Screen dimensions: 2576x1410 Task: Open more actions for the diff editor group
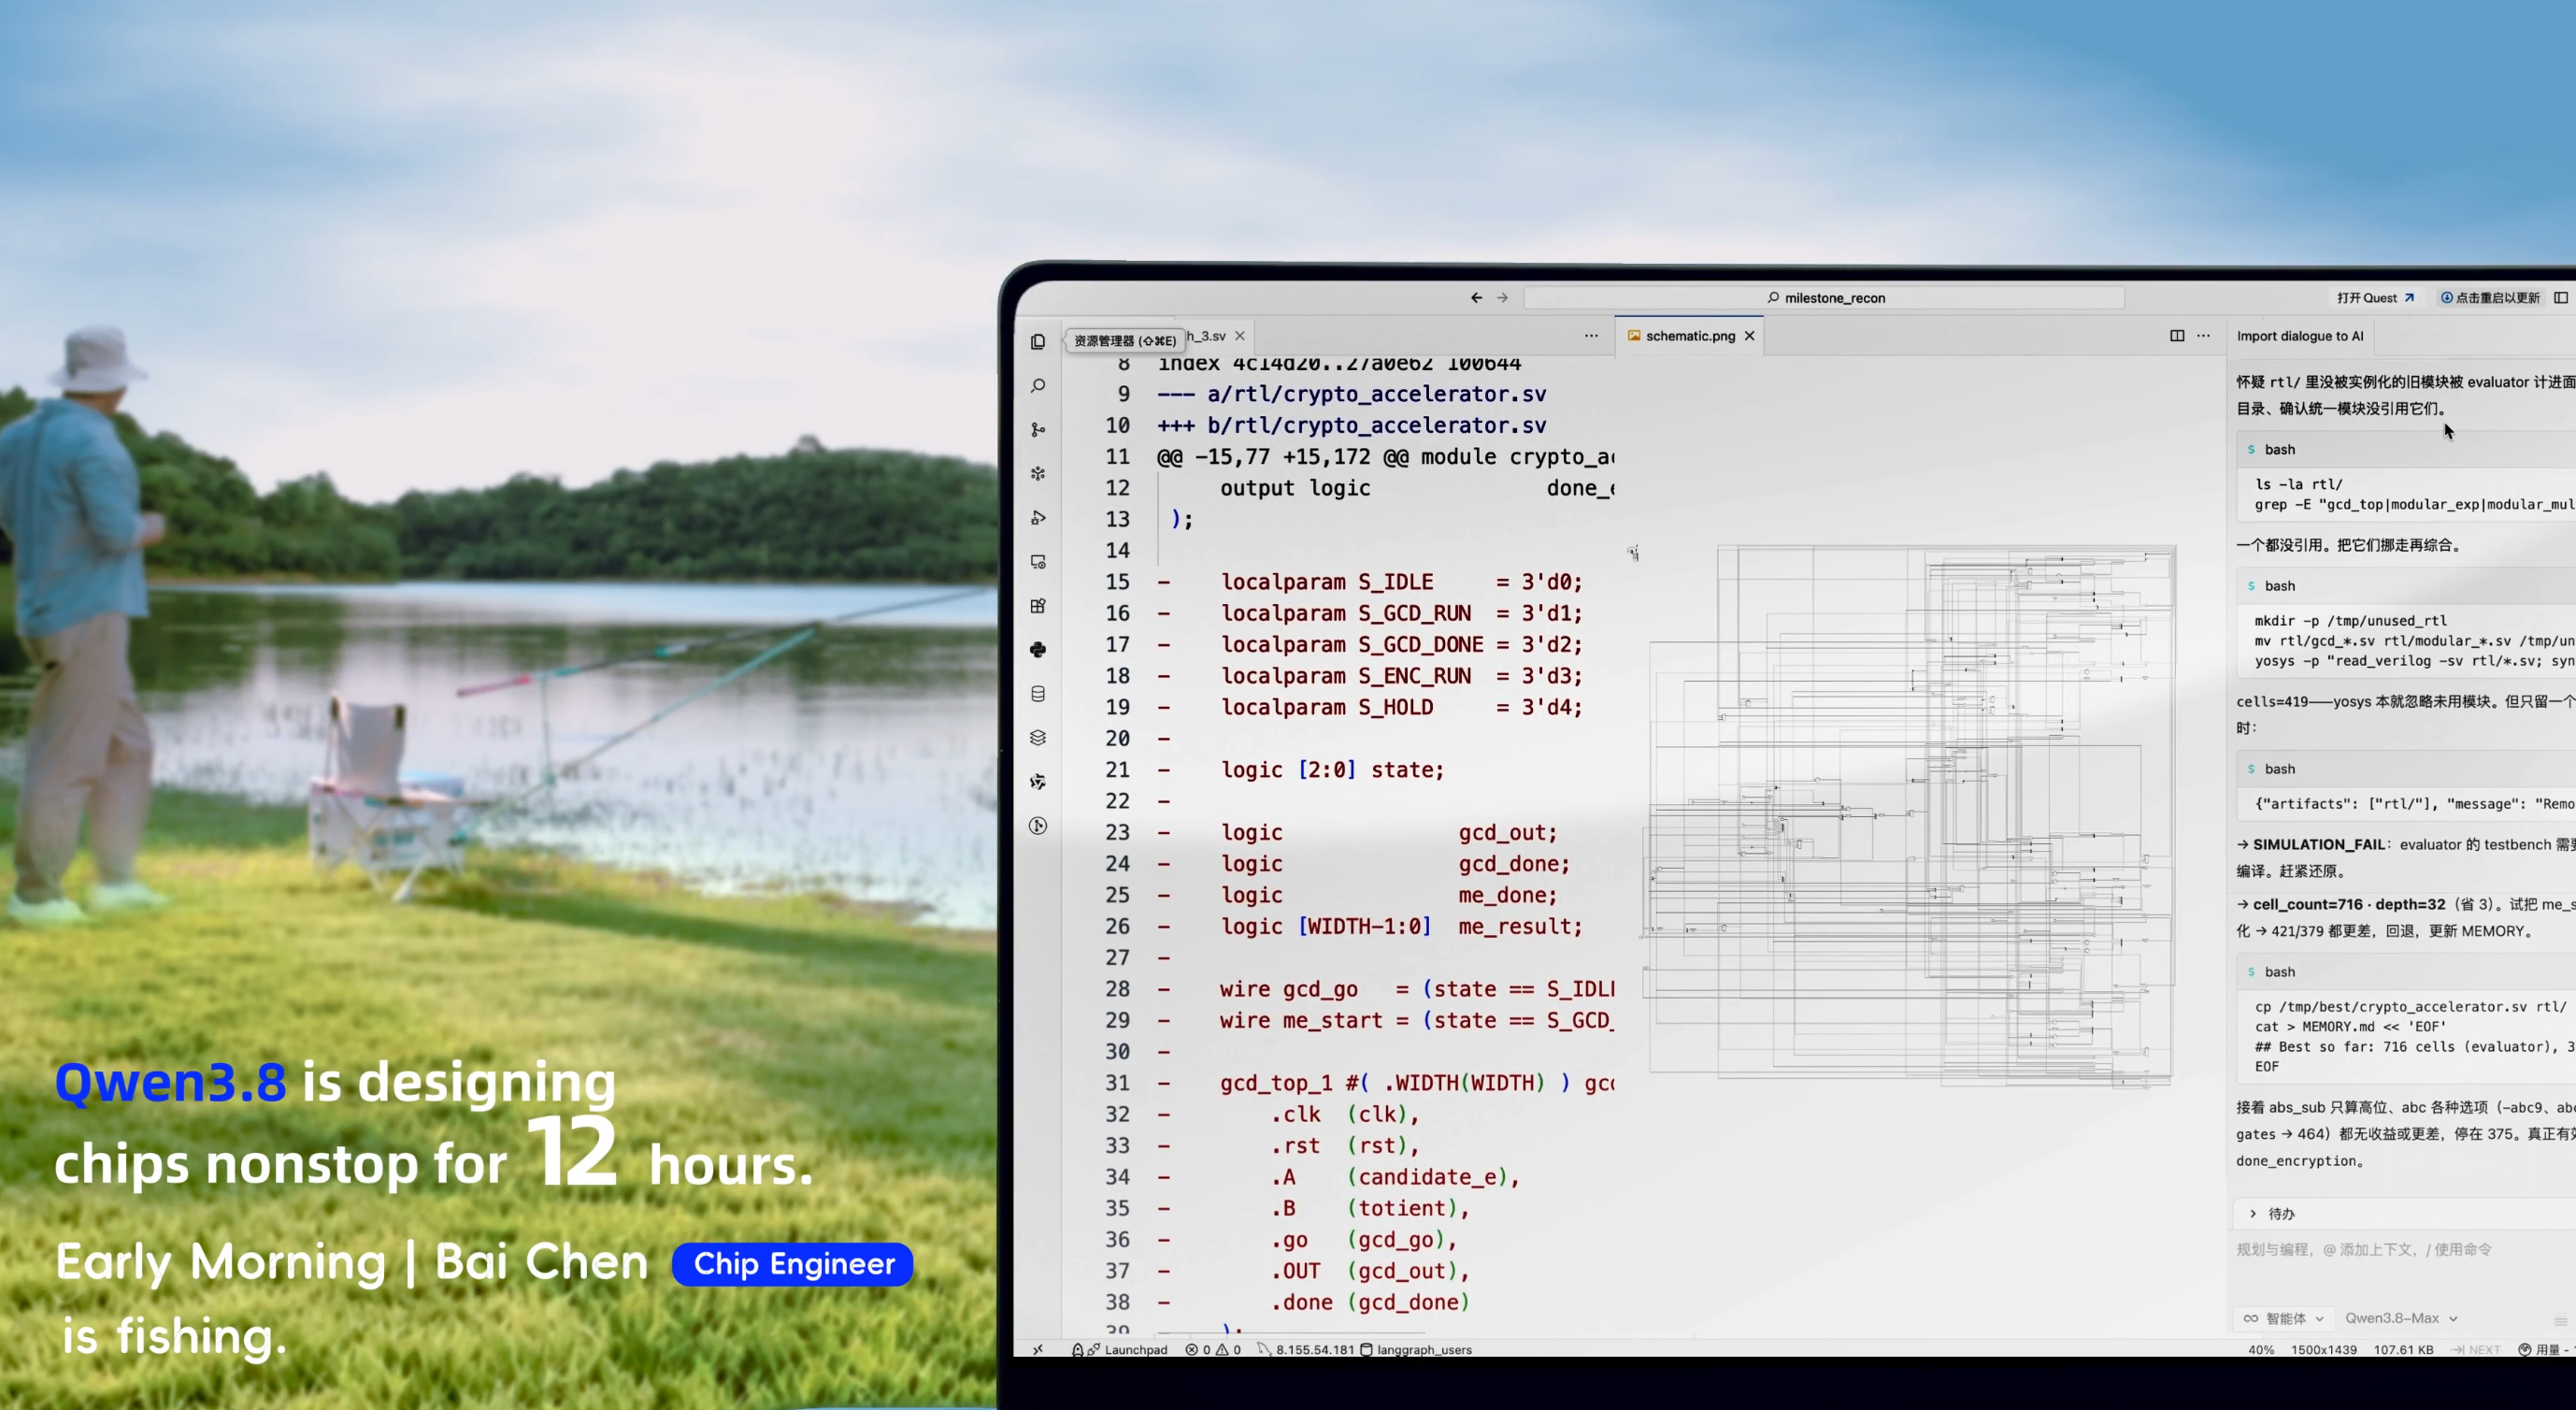[x=1591, y=336]
